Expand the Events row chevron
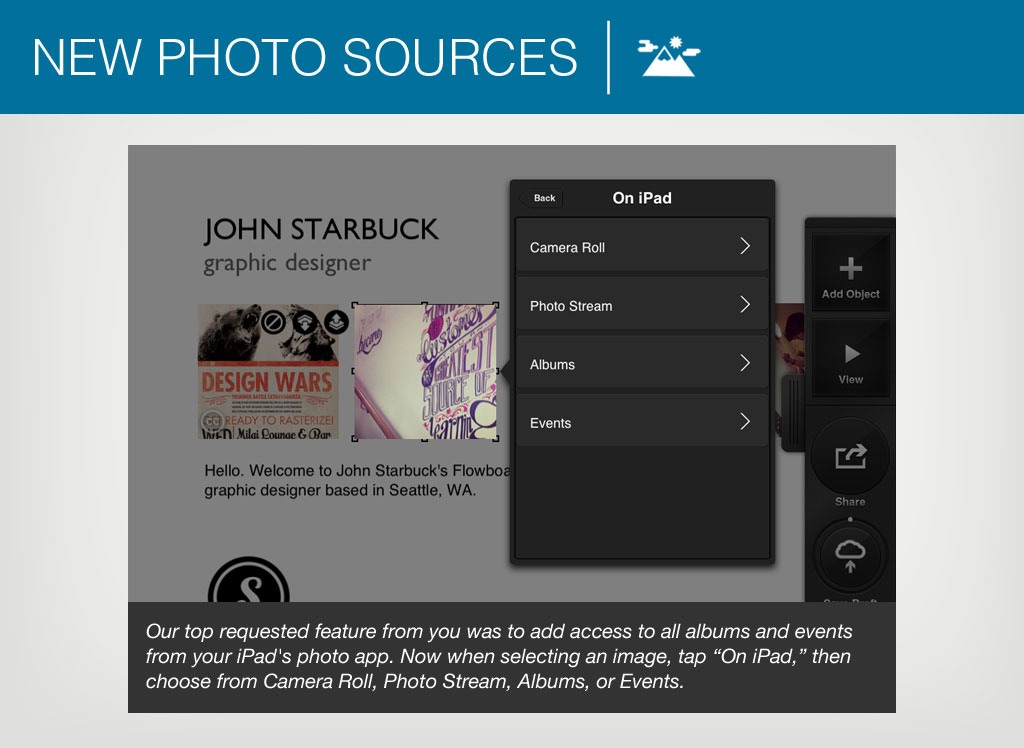The image size is (1024, 748). pyautogui.click(x=744, y=422)
